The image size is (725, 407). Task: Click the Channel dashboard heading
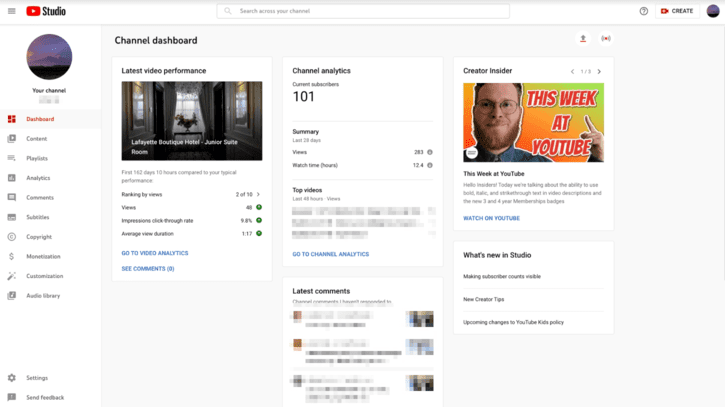coord(156,41)
